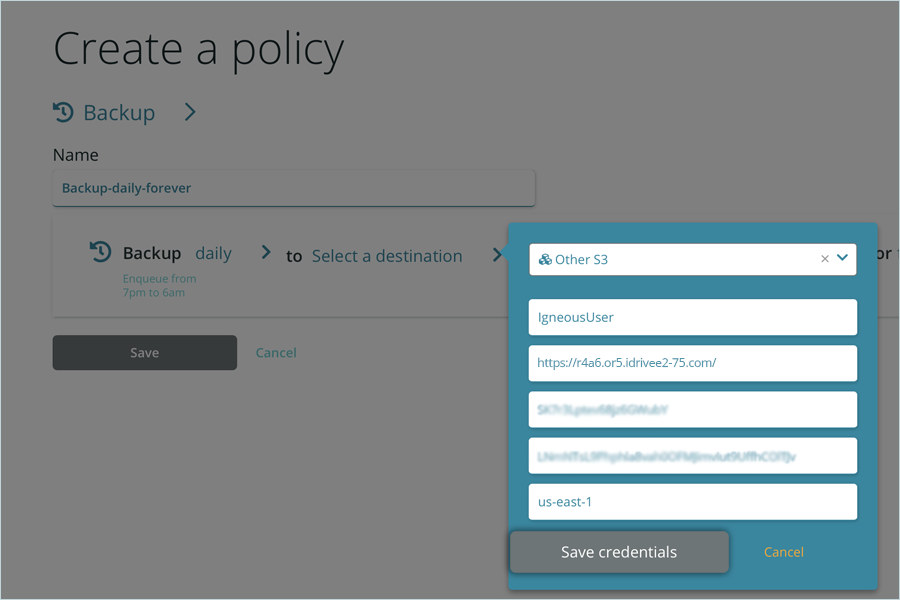Click the backup clock icon in the policy row

(100, 252)
